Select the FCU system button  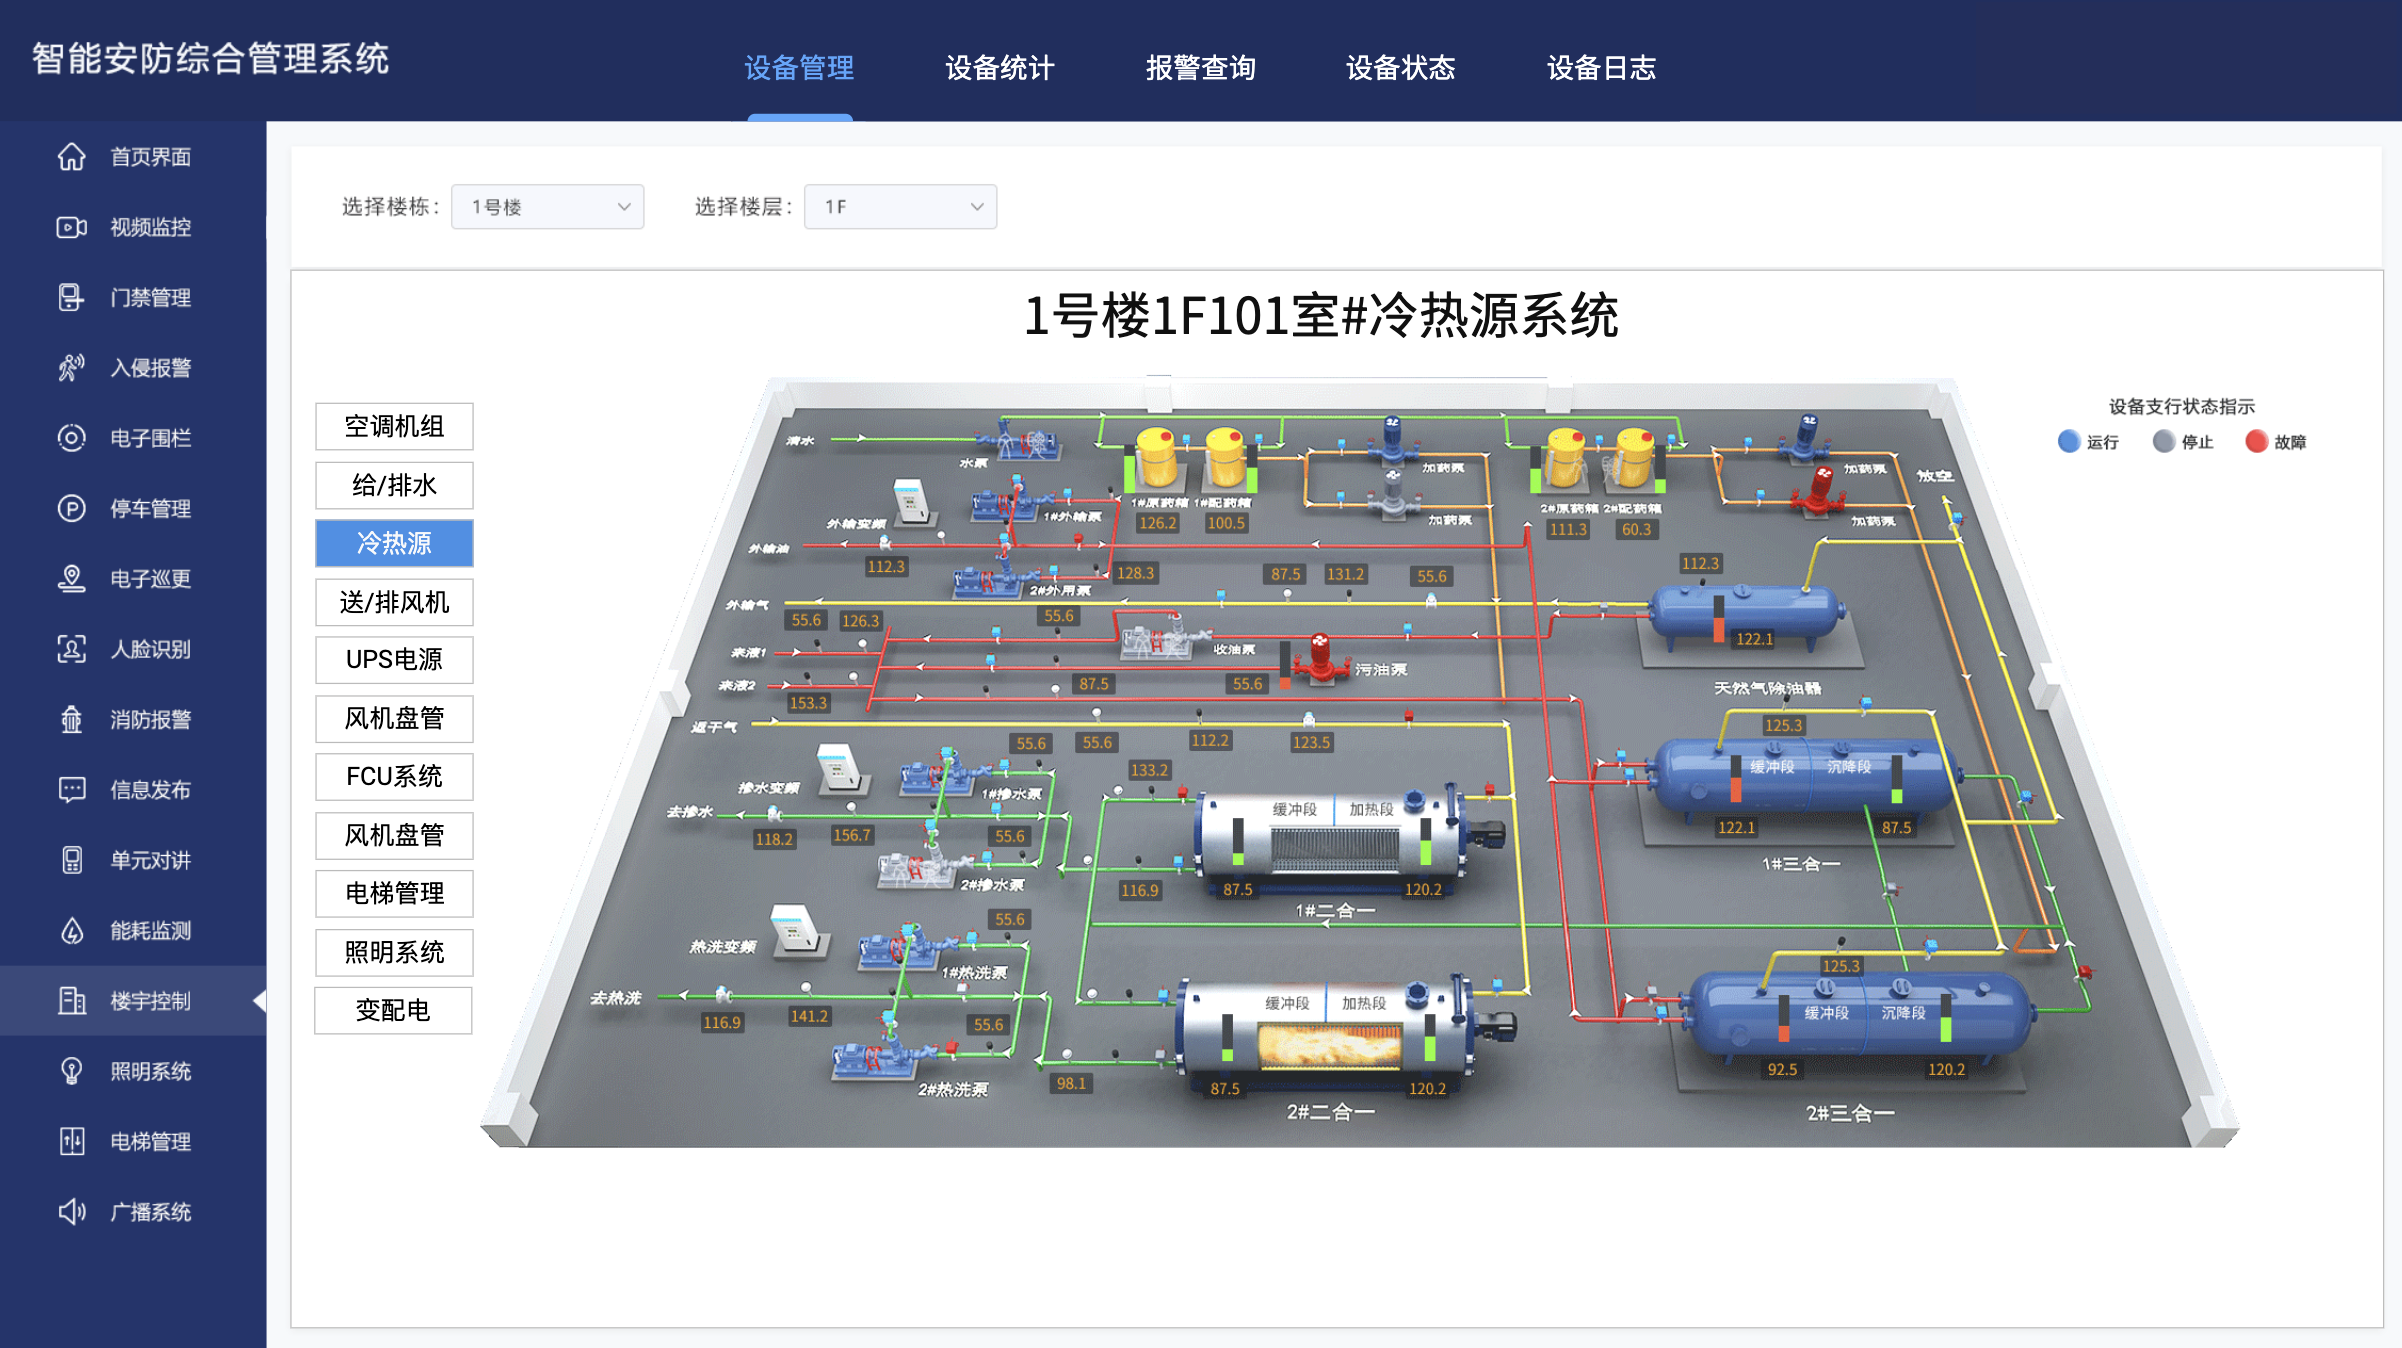(394, 777)
